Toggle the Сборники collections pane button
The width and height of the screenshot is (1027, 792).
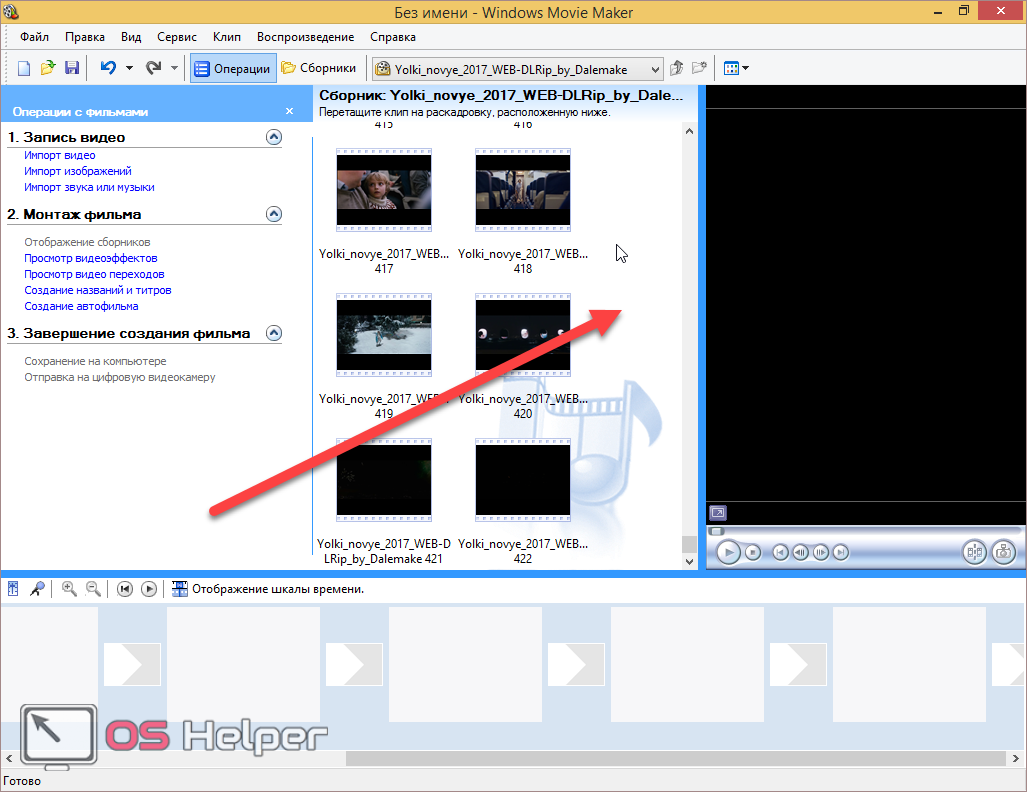(319, 68)
